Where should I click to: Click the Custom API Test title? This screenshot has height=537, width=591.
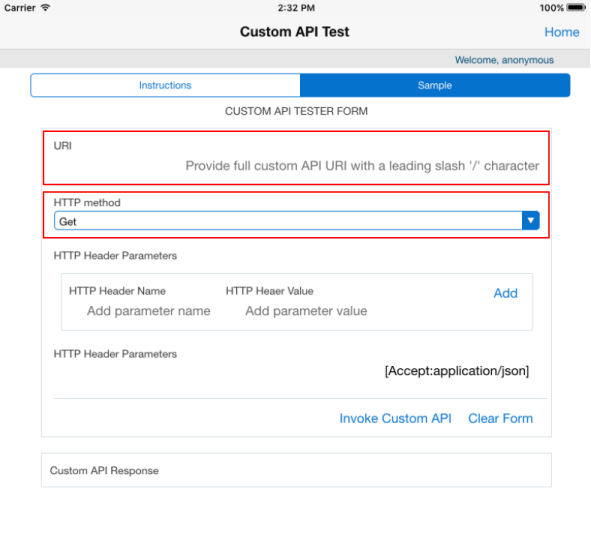pos(294,32)
